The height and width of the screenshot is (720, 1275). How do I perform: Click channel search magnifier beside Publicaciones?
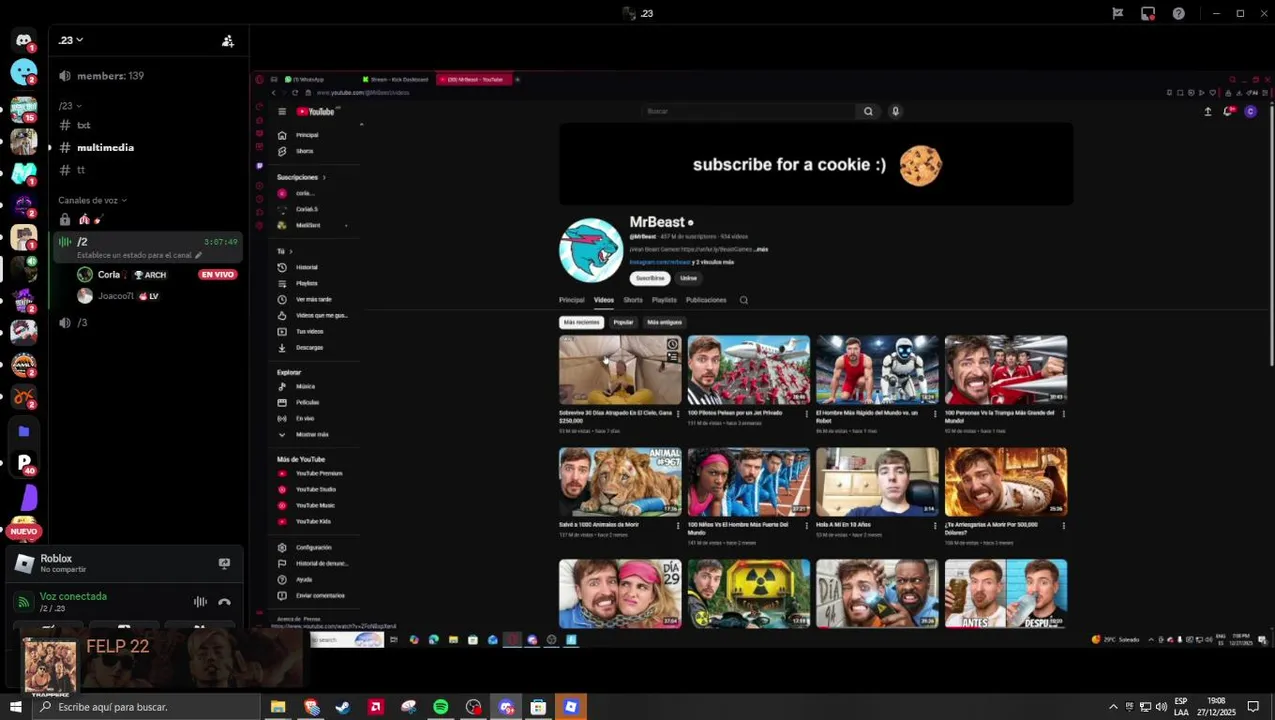743,300
